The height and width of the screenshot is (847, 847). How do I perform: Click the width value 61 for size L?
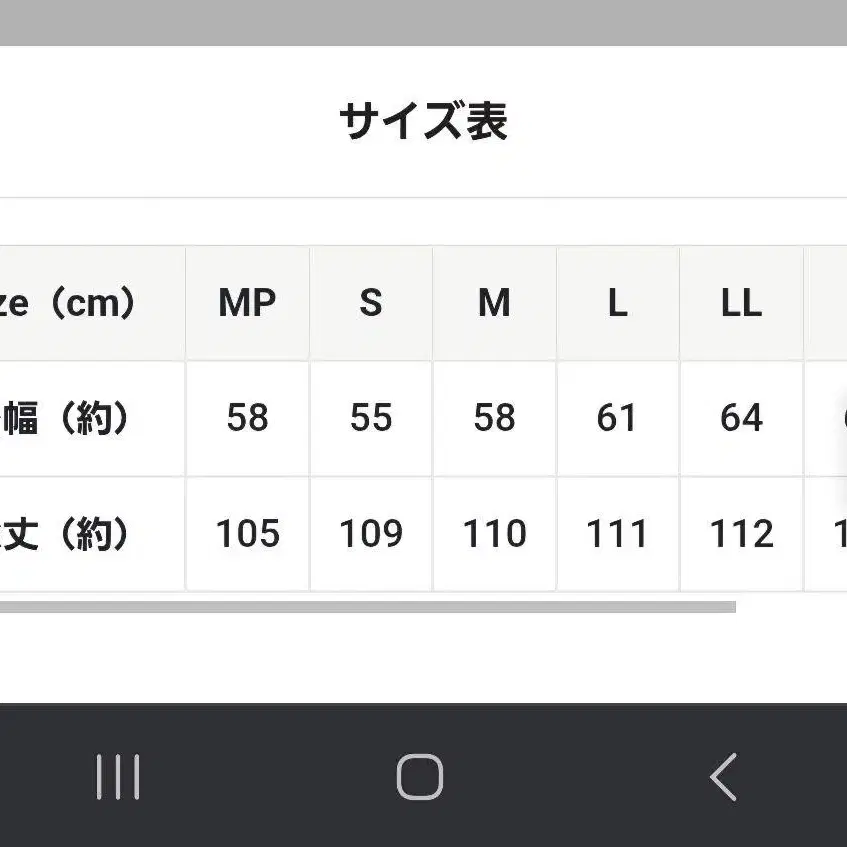tap(617, 419)
